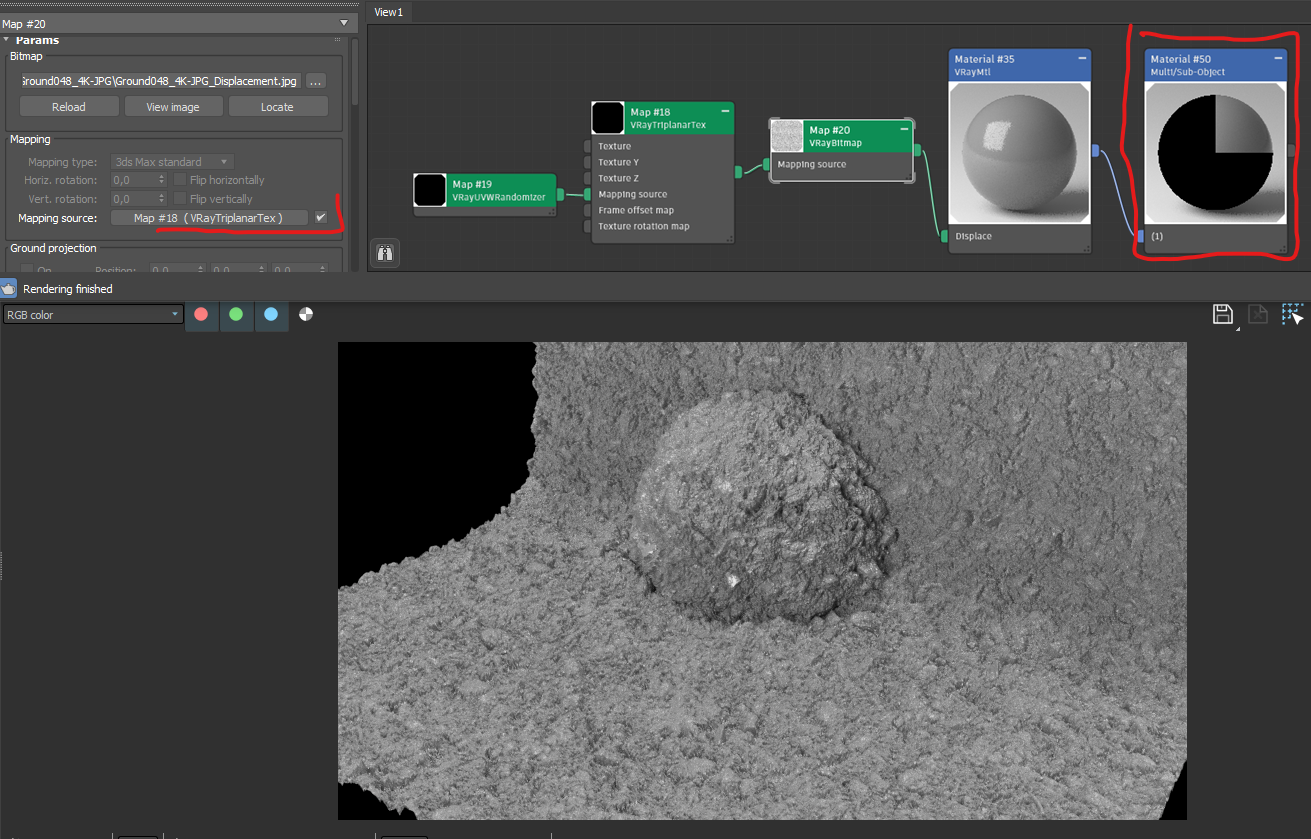Image resolution: width=1311 pixels, height=839 pixels.
Task: Collapse the Material #50 node minus icon
Action: [1278, 59]
